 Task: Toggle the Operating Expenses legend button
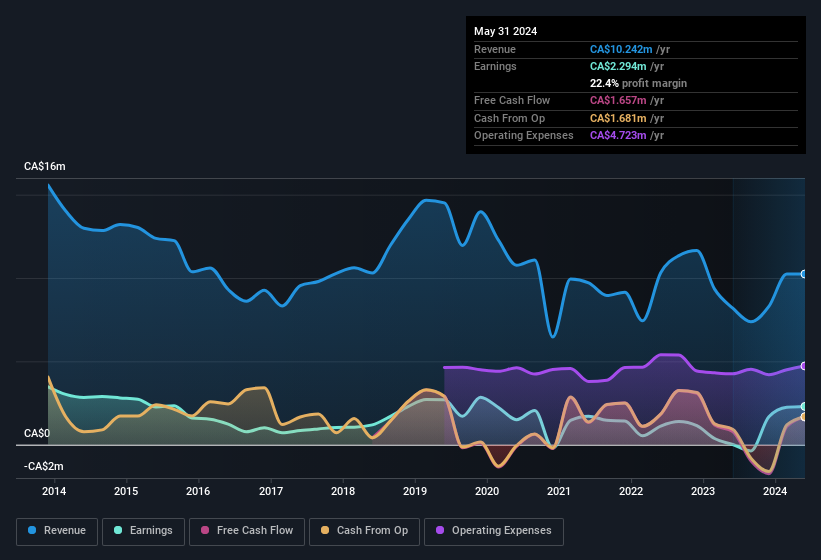click(494, 531)
